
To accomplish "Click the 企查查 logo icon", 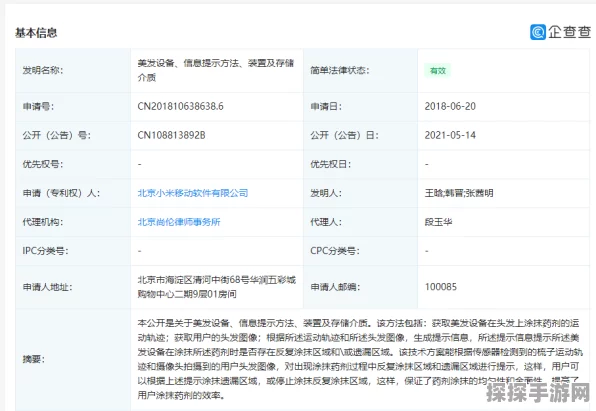I will pos(538,32).
